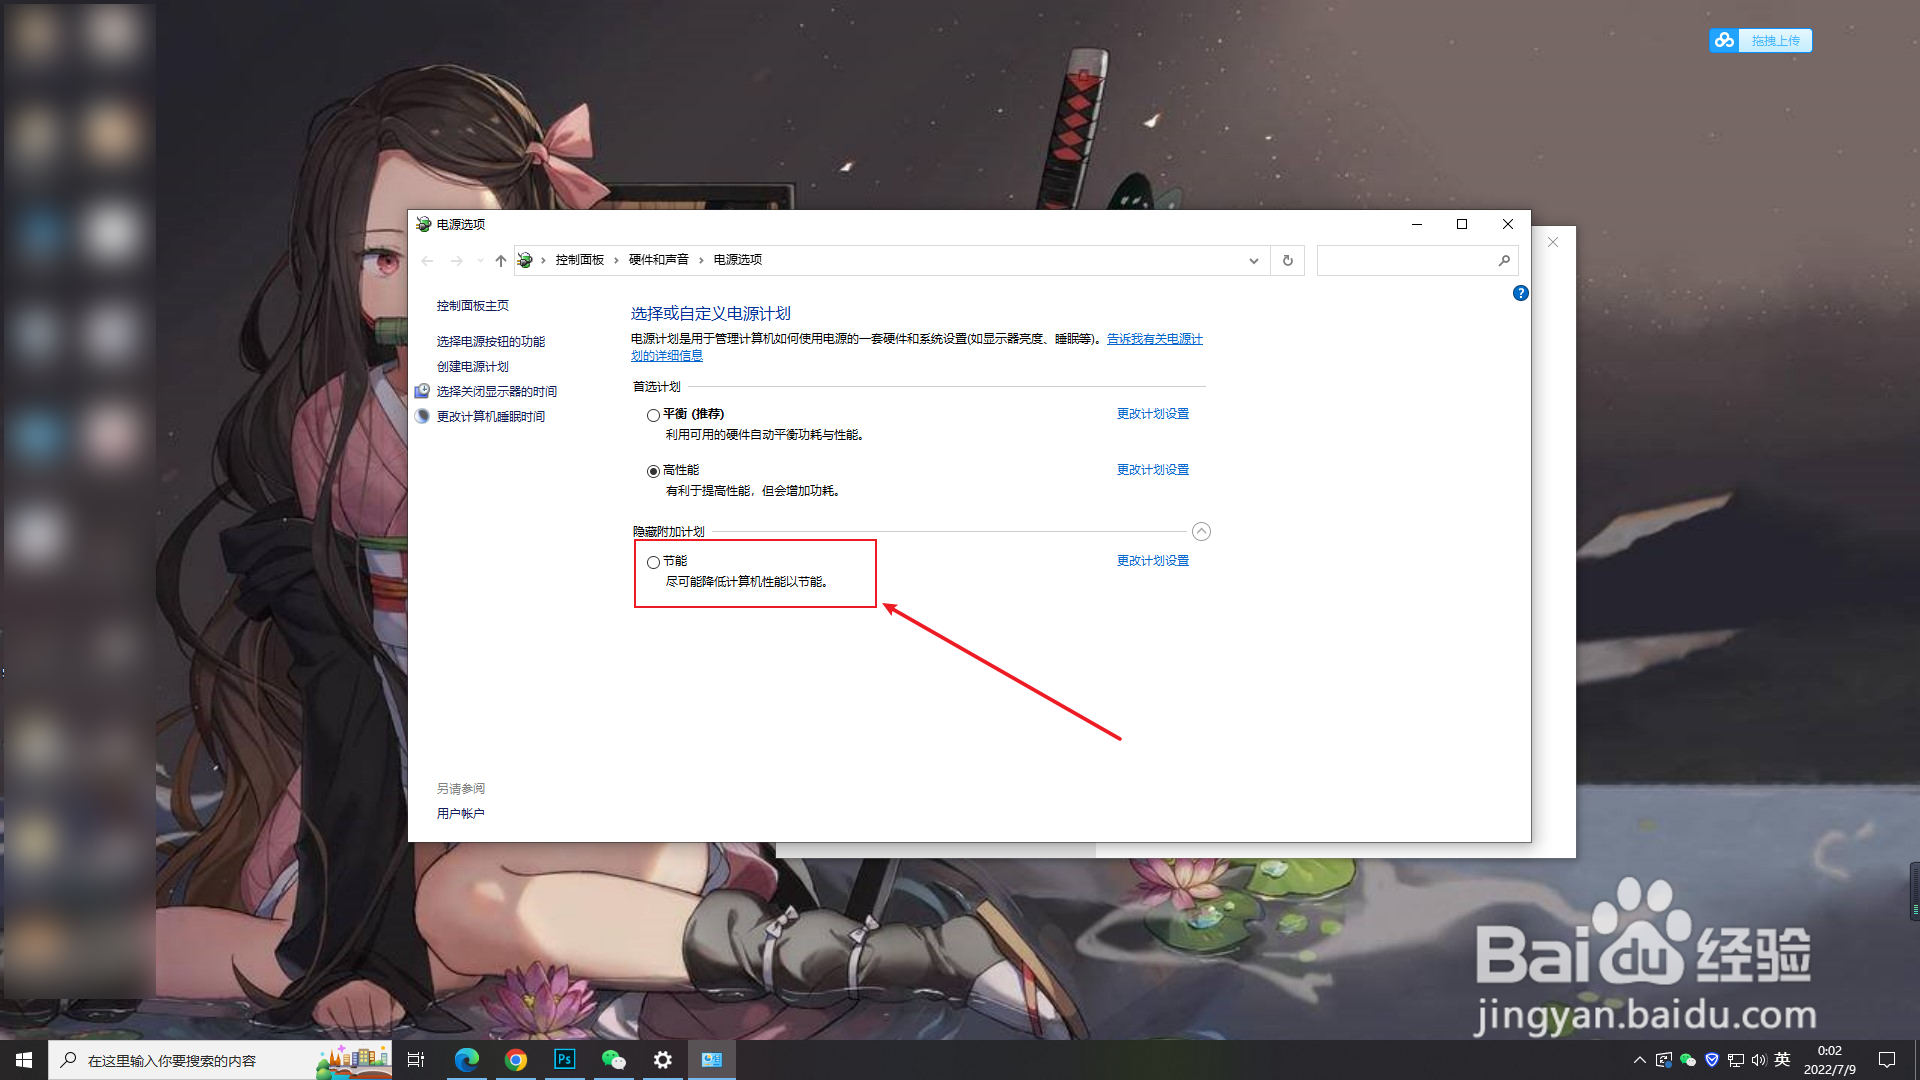
Task: Expand breadcrumb arrow after 控制面板
Action: (x=616, y=260)
